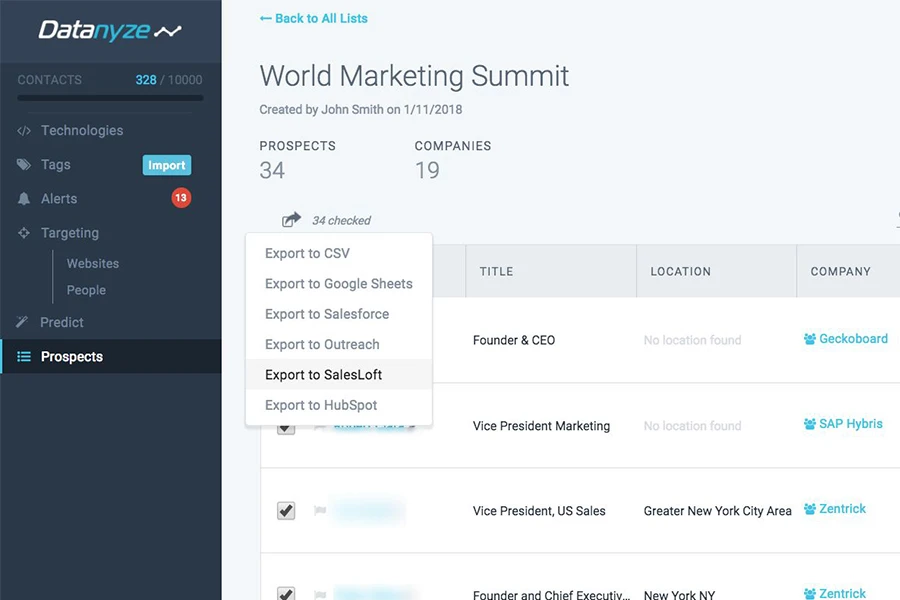This screenshot has width=900, height=600.
Task: Click the company icon beside SAP Hybris
Action: (x=809, y=424)
